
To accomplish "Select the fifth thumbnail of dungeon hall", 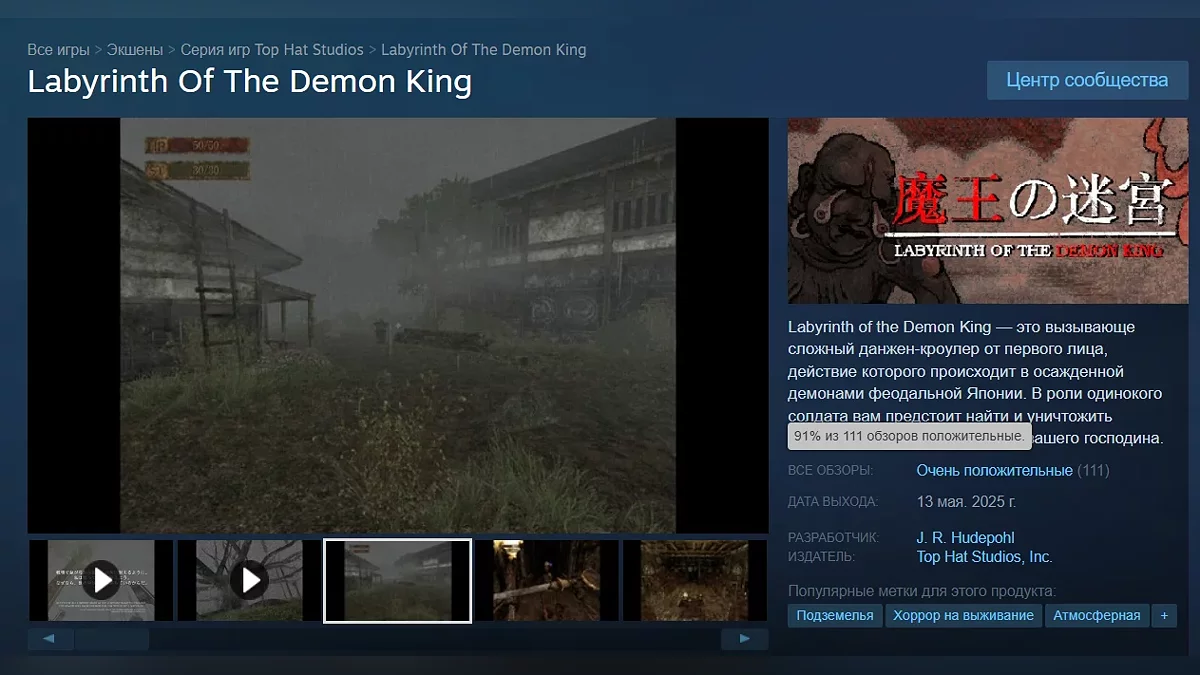I will click(x=694, y=580).
